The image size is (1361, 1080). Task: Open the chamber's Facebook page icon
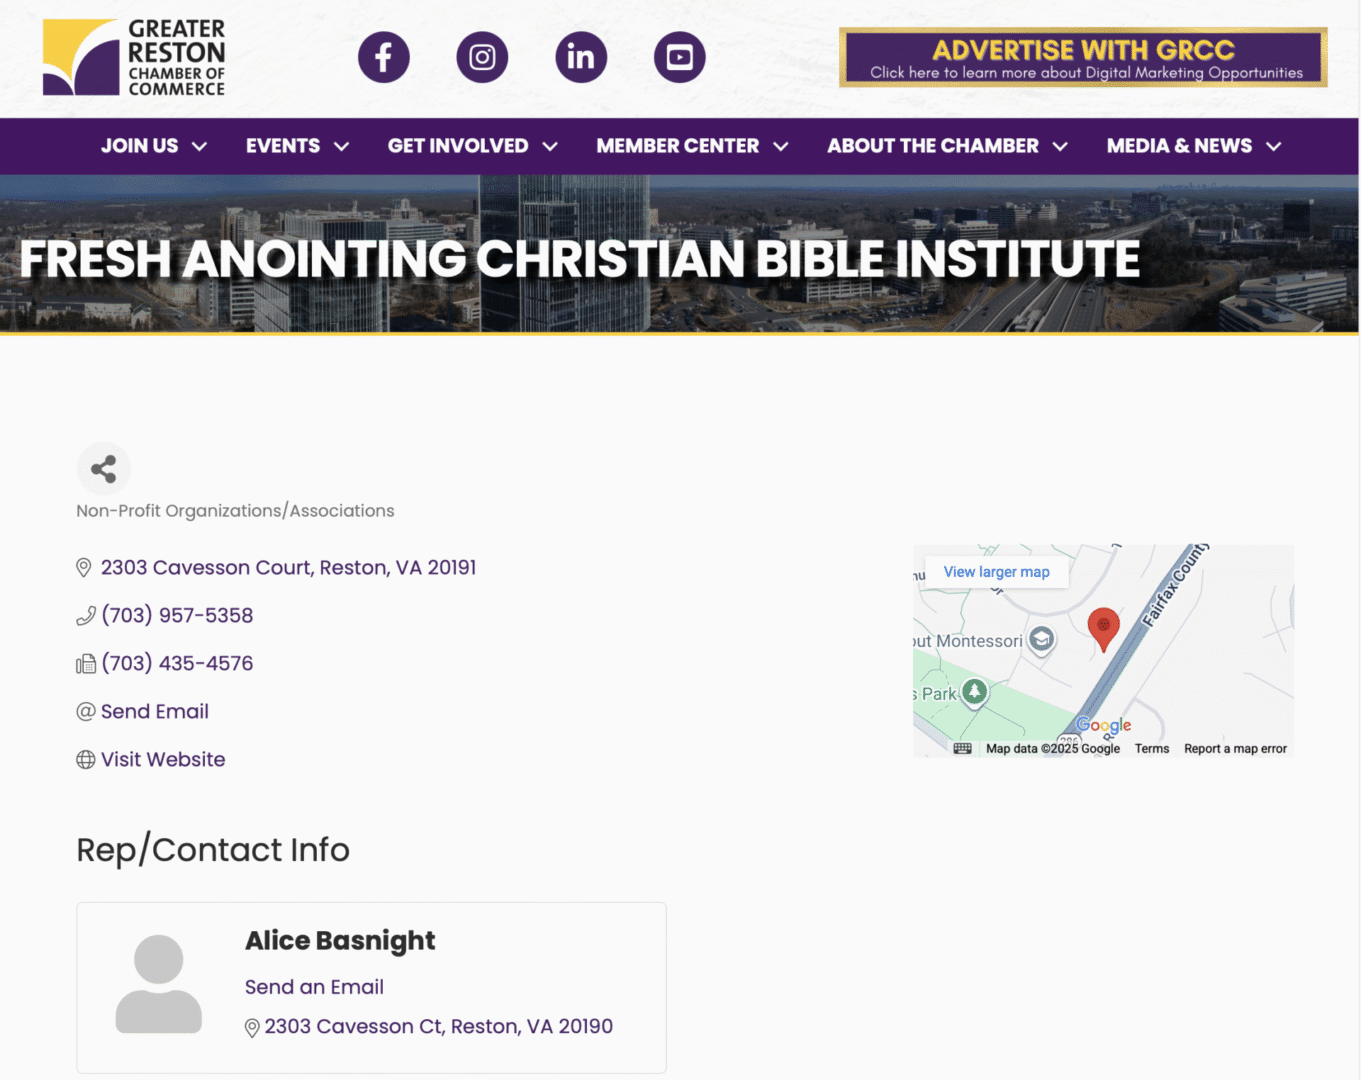coord(384,58)
